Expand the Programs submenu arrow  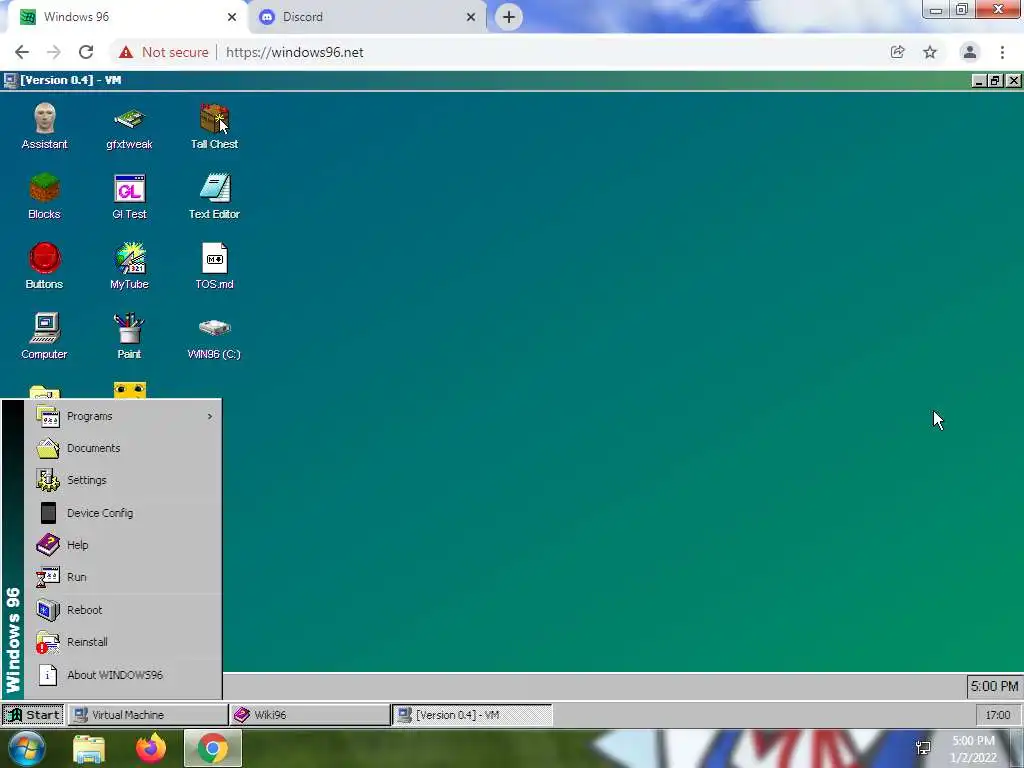[210, 416]
